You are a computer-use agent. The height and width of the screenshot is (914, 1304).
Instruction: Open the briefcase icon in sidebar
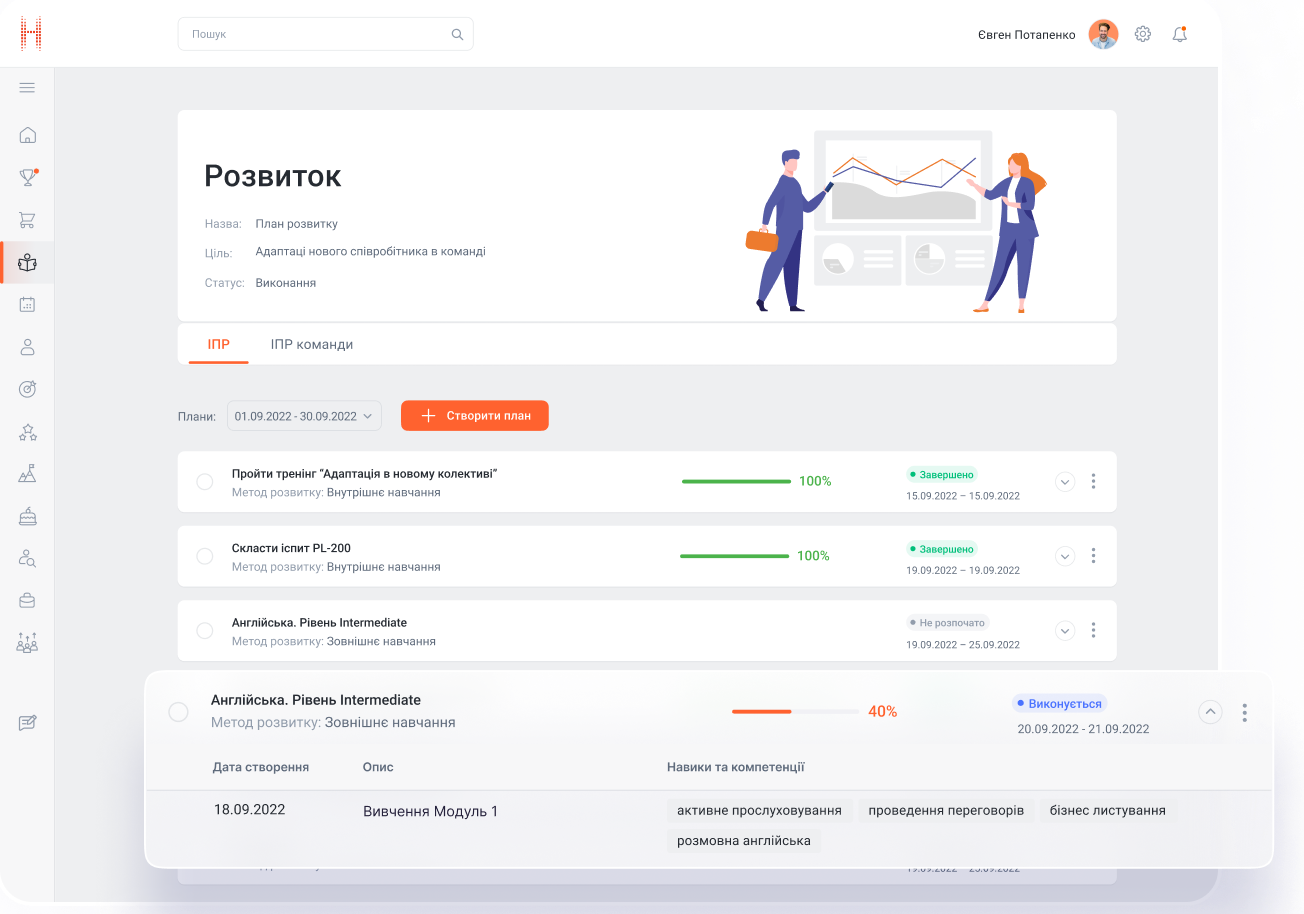point(27,600)
